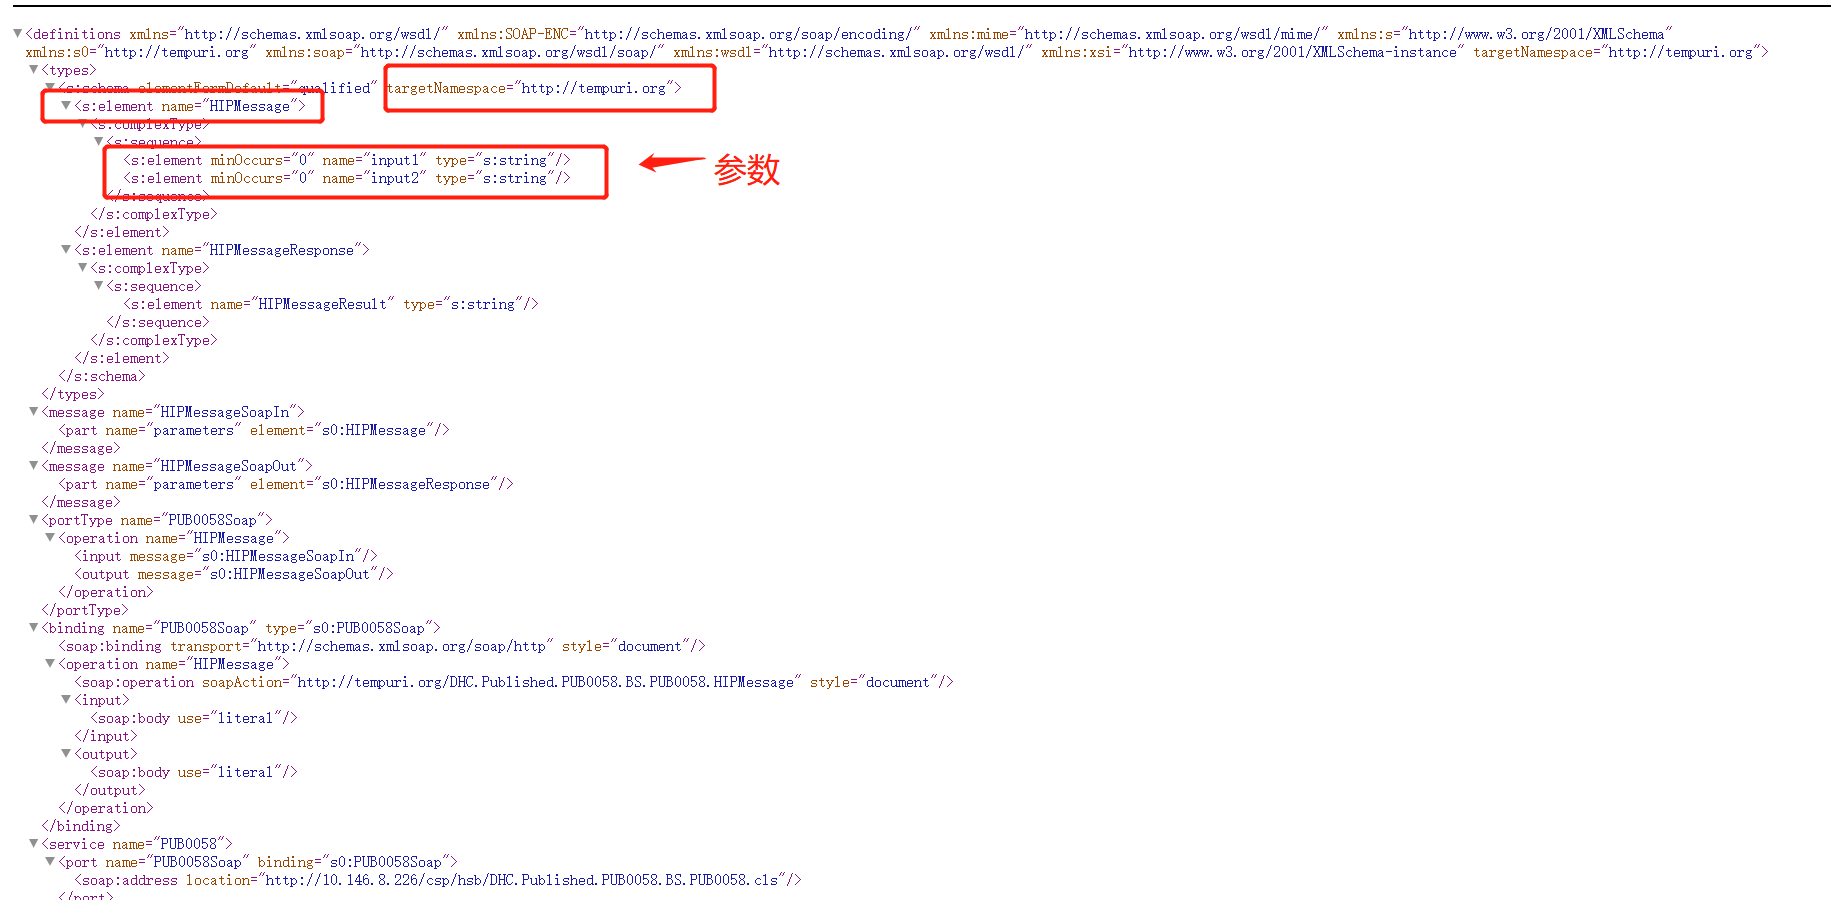This screenshot has width=1831, height=900.
Task: Collapse the HIPMessageResponse element node
Action: [x=65, y=250]
